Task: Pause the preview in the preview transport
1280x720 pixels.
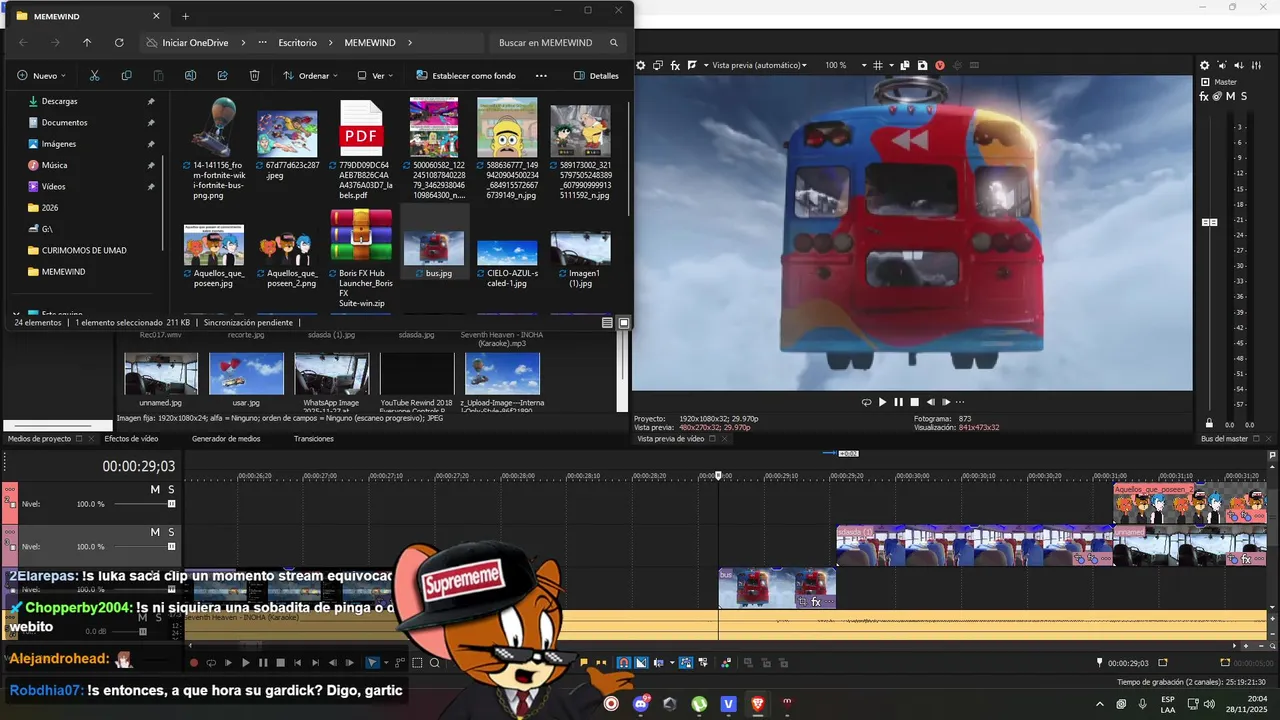Action: click(898, 402)
